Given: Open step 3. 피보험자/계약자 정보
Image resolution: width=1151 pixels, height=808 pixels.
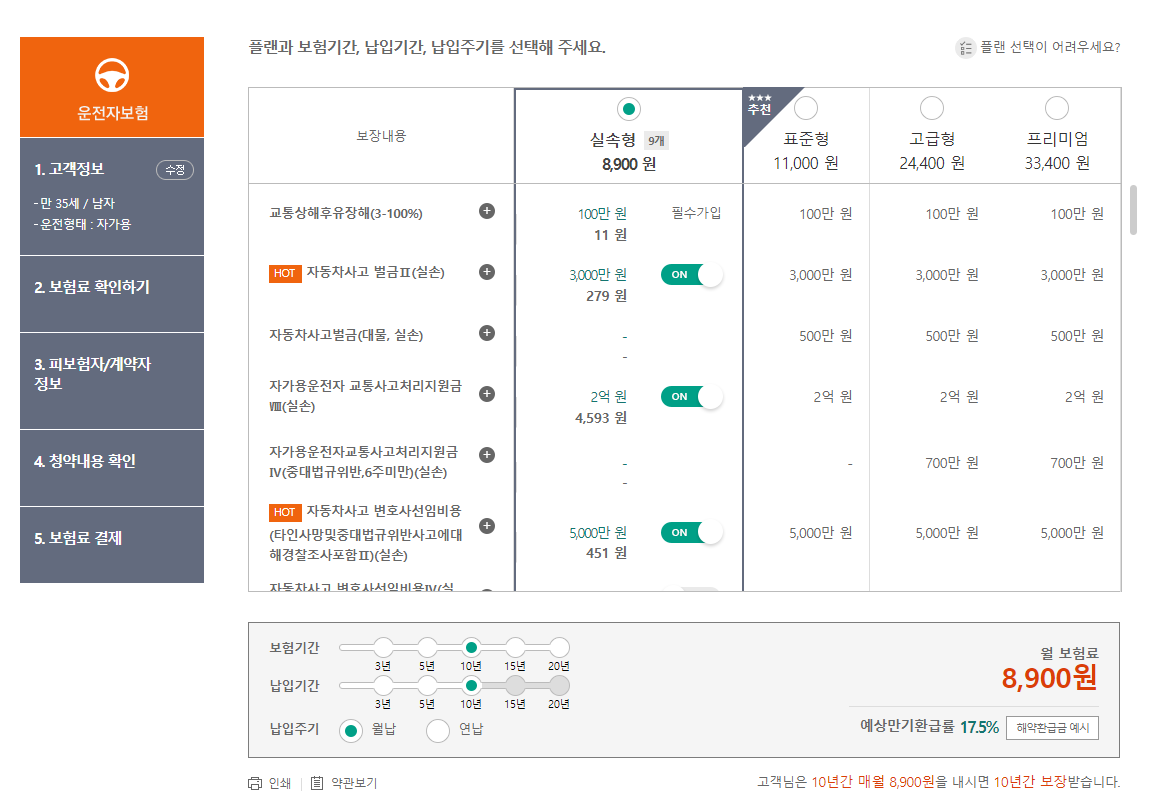Looking at the screenshot, I should [x=112, y=382].
